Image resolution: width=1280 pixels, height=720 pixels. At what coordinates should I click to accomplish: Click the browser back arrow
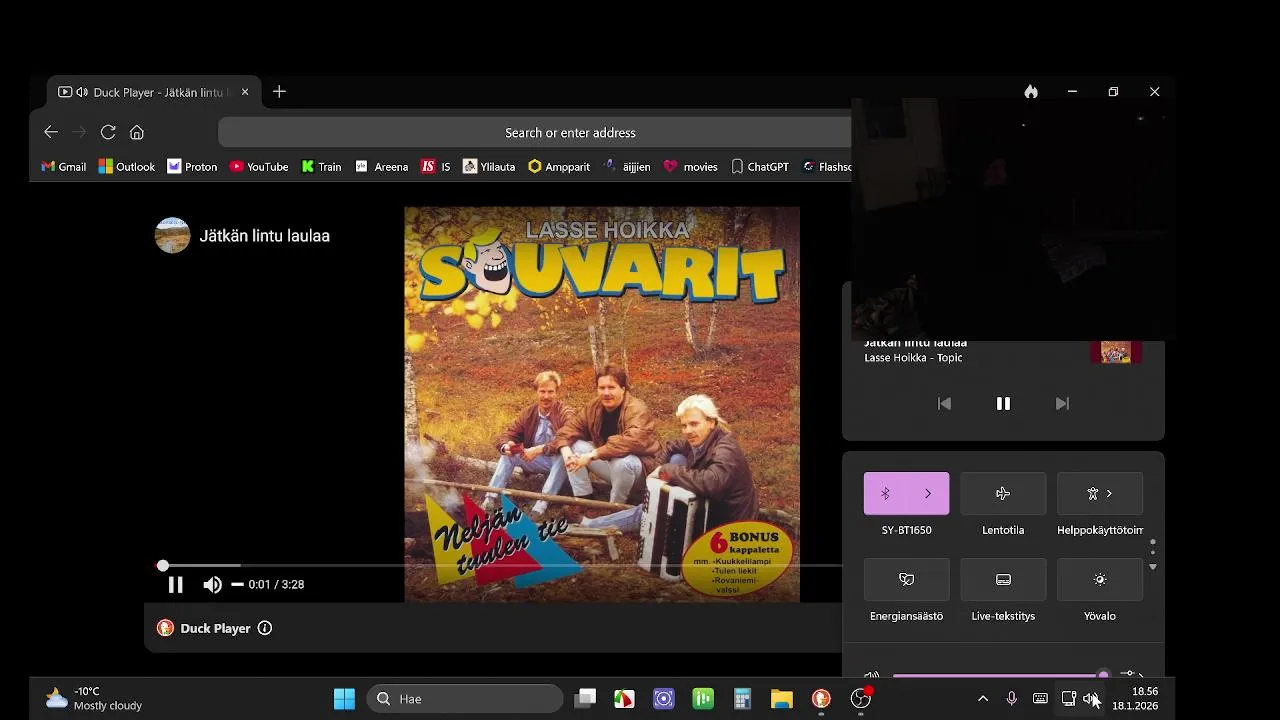point(51,132)
